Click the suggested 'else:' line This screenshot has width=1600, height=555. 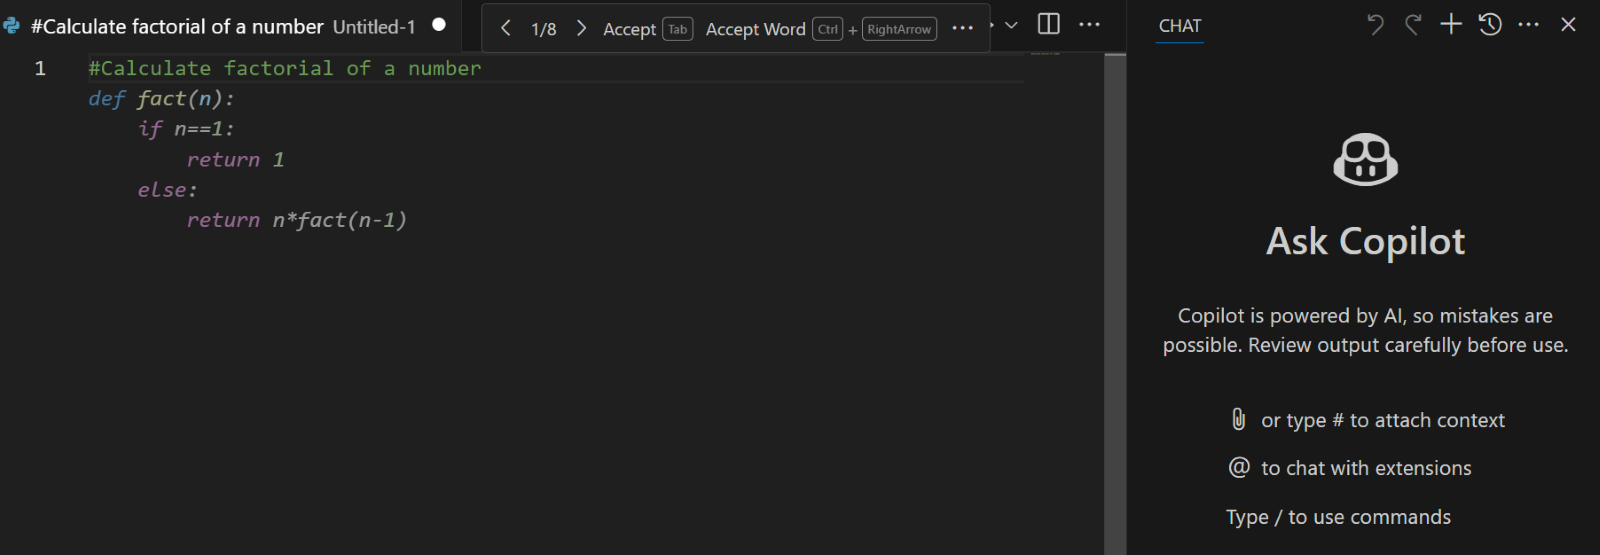[167, 189]
